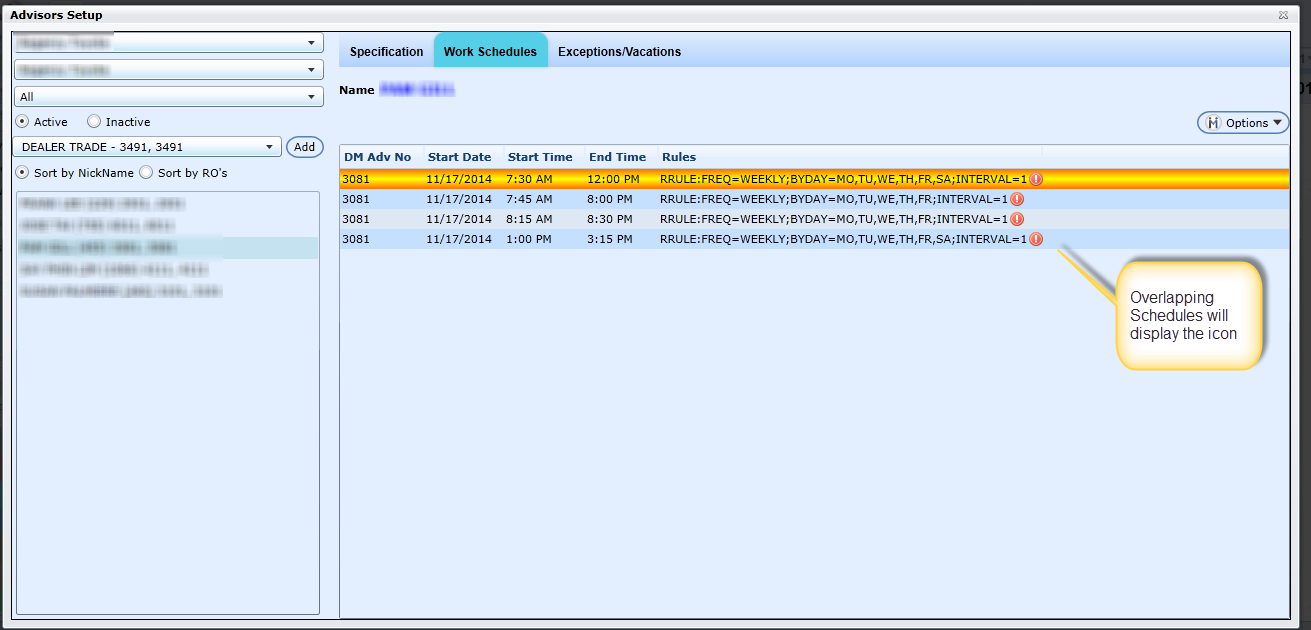Switch to the Specification tab
This screenshot has height=630, width=1311.
coord(386,52)
